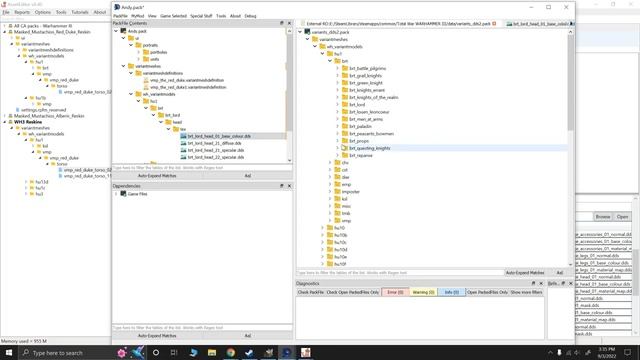Expand the brt_grail_knights folder

pyautogui.click(x=338, y=76)
